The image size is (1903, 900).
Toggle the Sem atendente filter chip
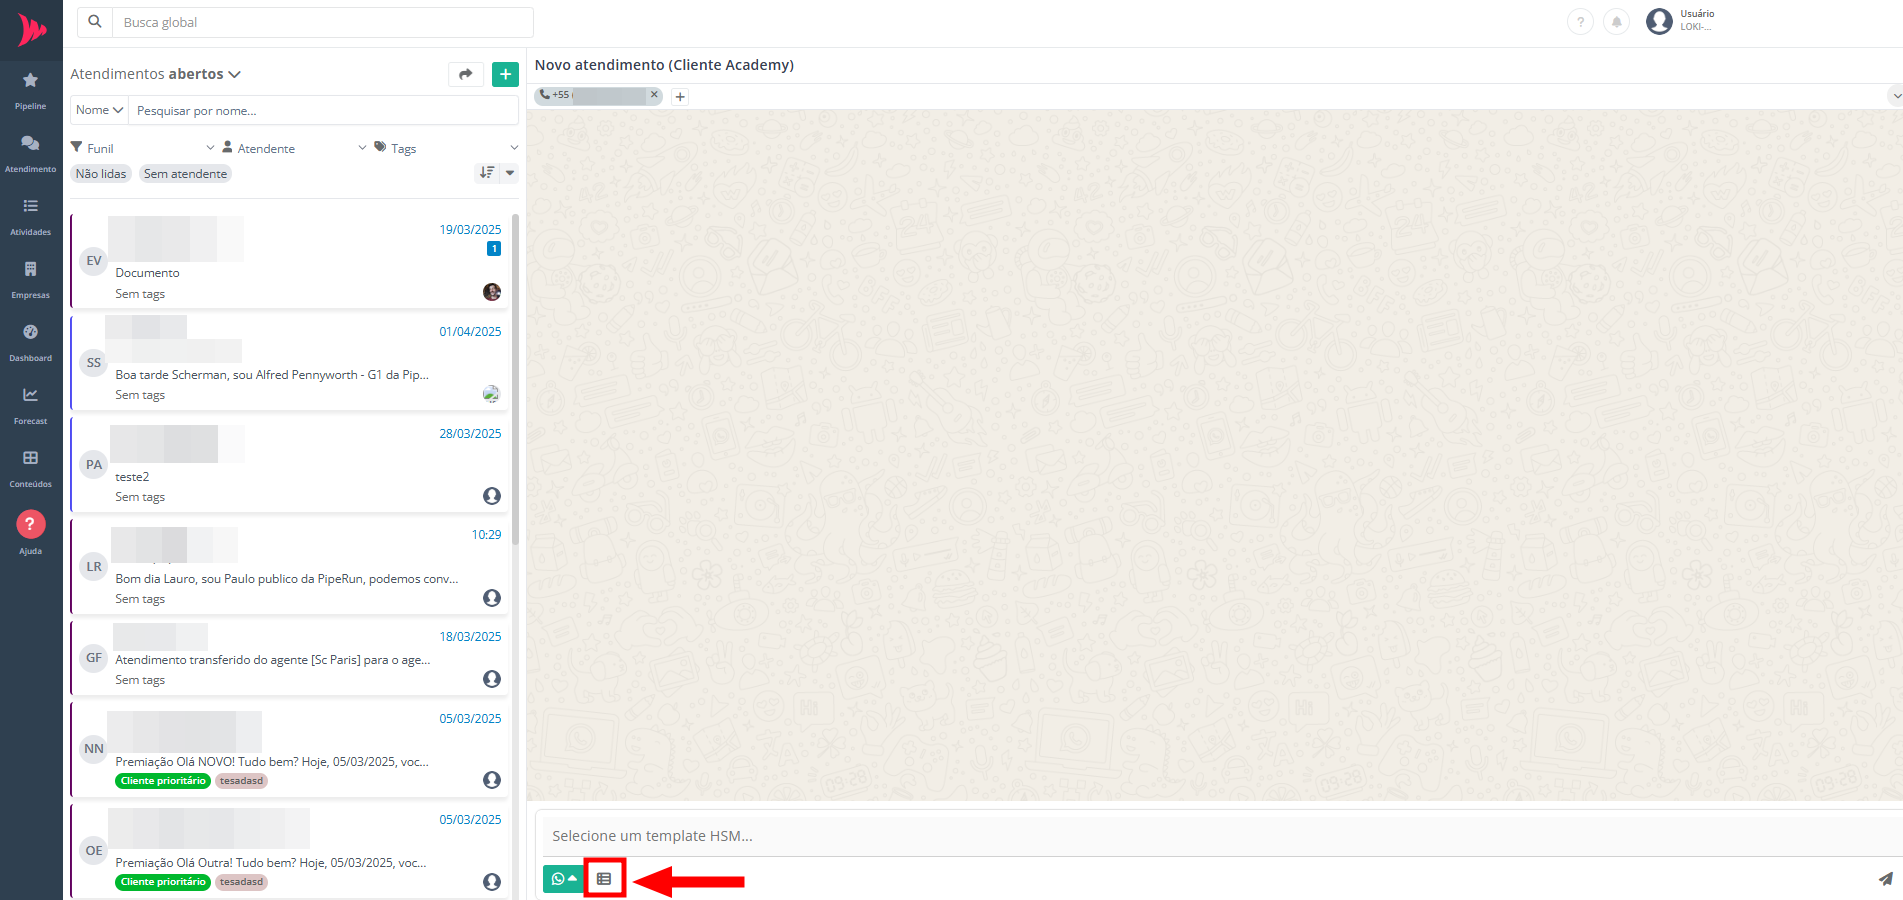click(185, 174)
